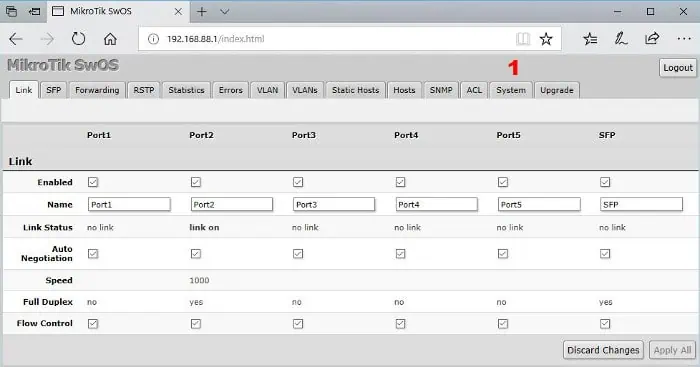
Task: Disable Port4 Enabled checkbox
Action: coord(400,182)
